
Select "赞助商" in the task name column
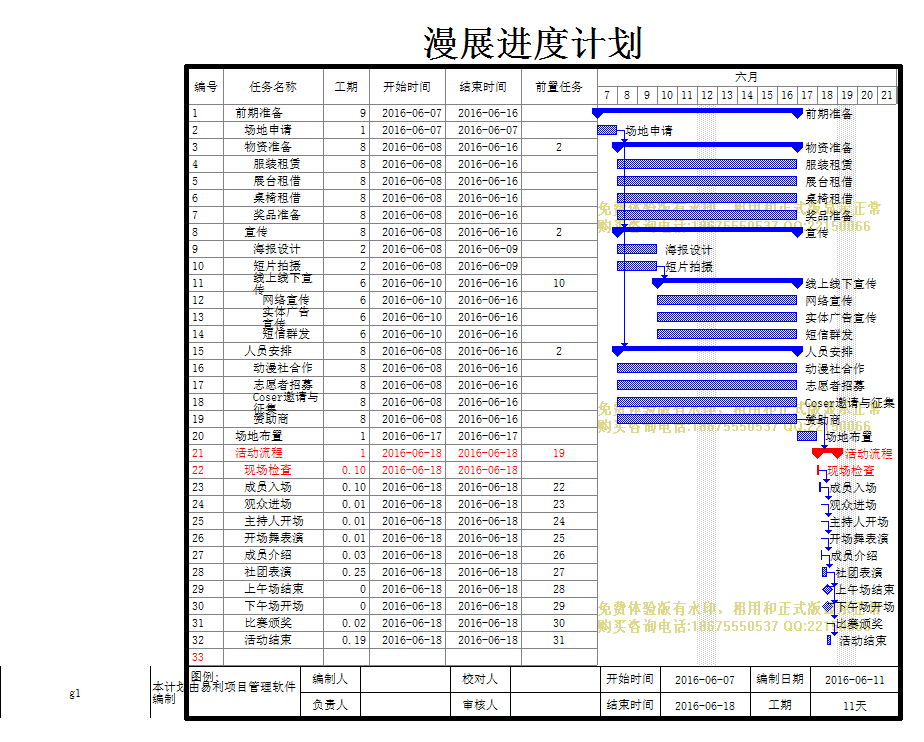(270, 419)
